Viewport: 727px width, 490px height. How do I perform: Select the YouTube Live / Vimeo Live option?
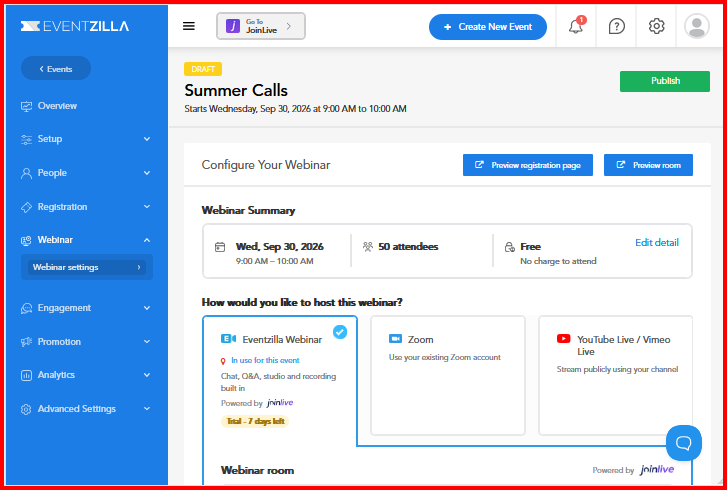click(x=615, y=375)
